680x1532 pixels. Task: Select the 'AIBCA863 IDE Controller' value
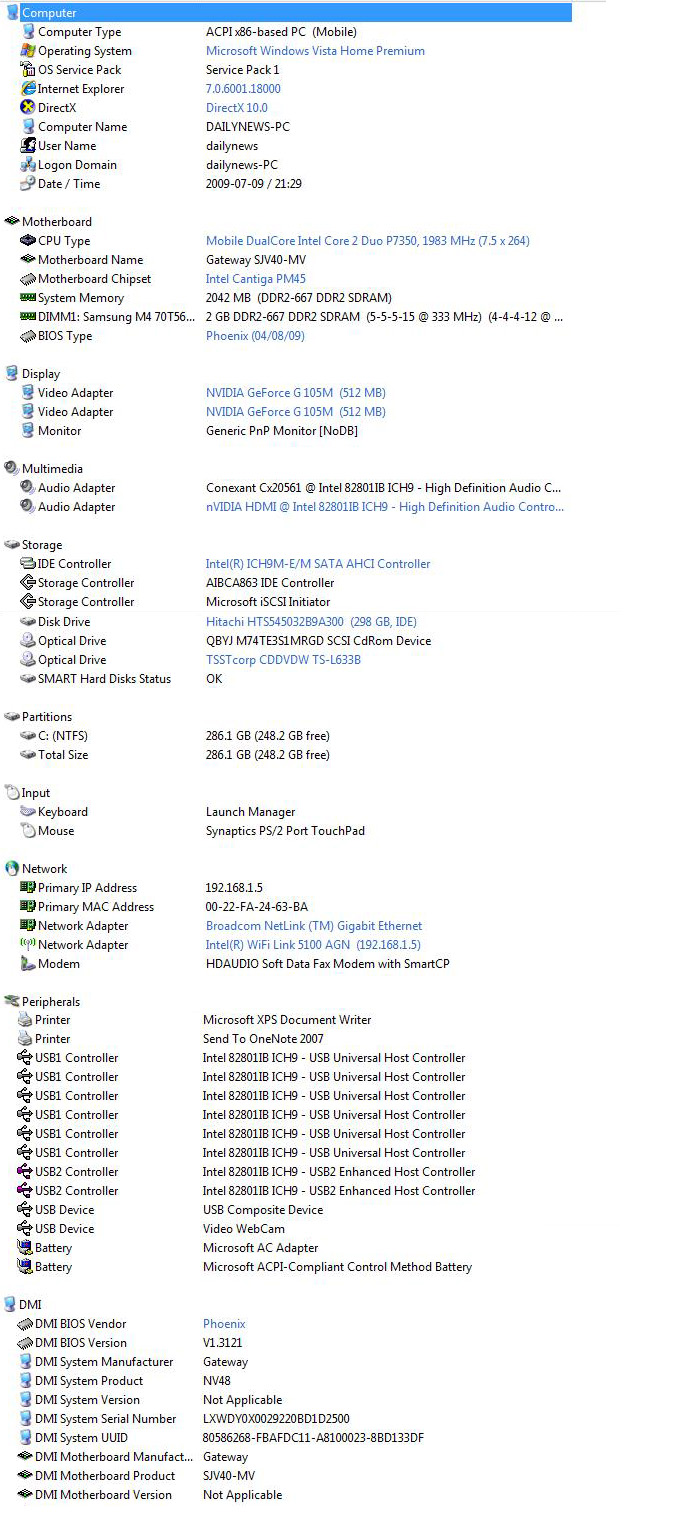(x=270, y=583)
